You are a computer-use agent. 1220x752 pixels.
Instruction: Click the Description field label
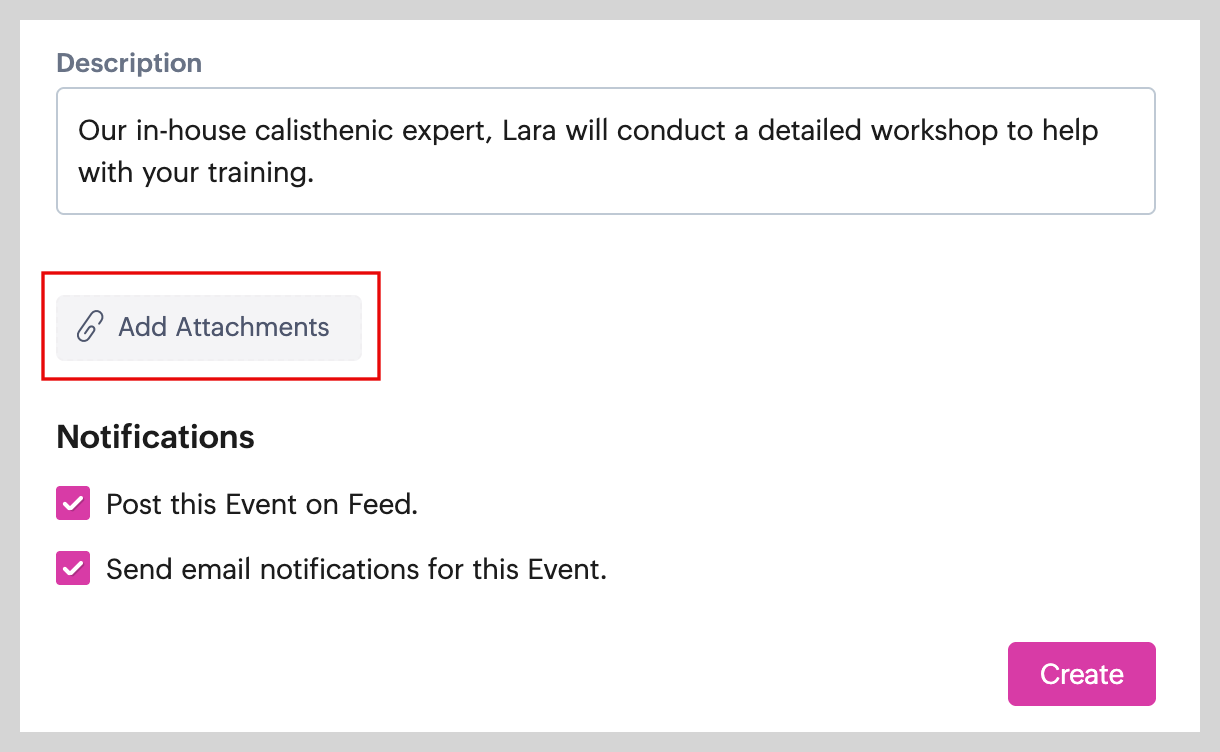tap(129, 63)
